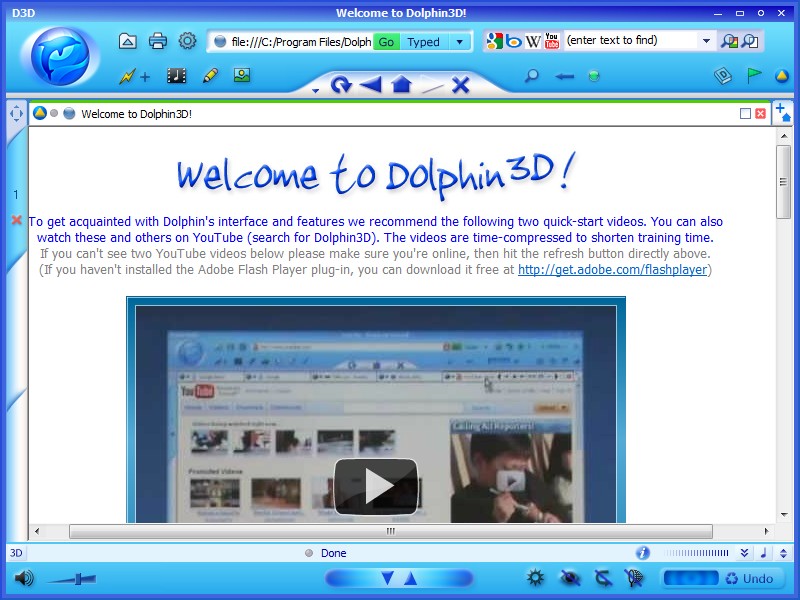Expand the double-chevron in status bar
The image size is (800, 600).
[x=744, y=553]
